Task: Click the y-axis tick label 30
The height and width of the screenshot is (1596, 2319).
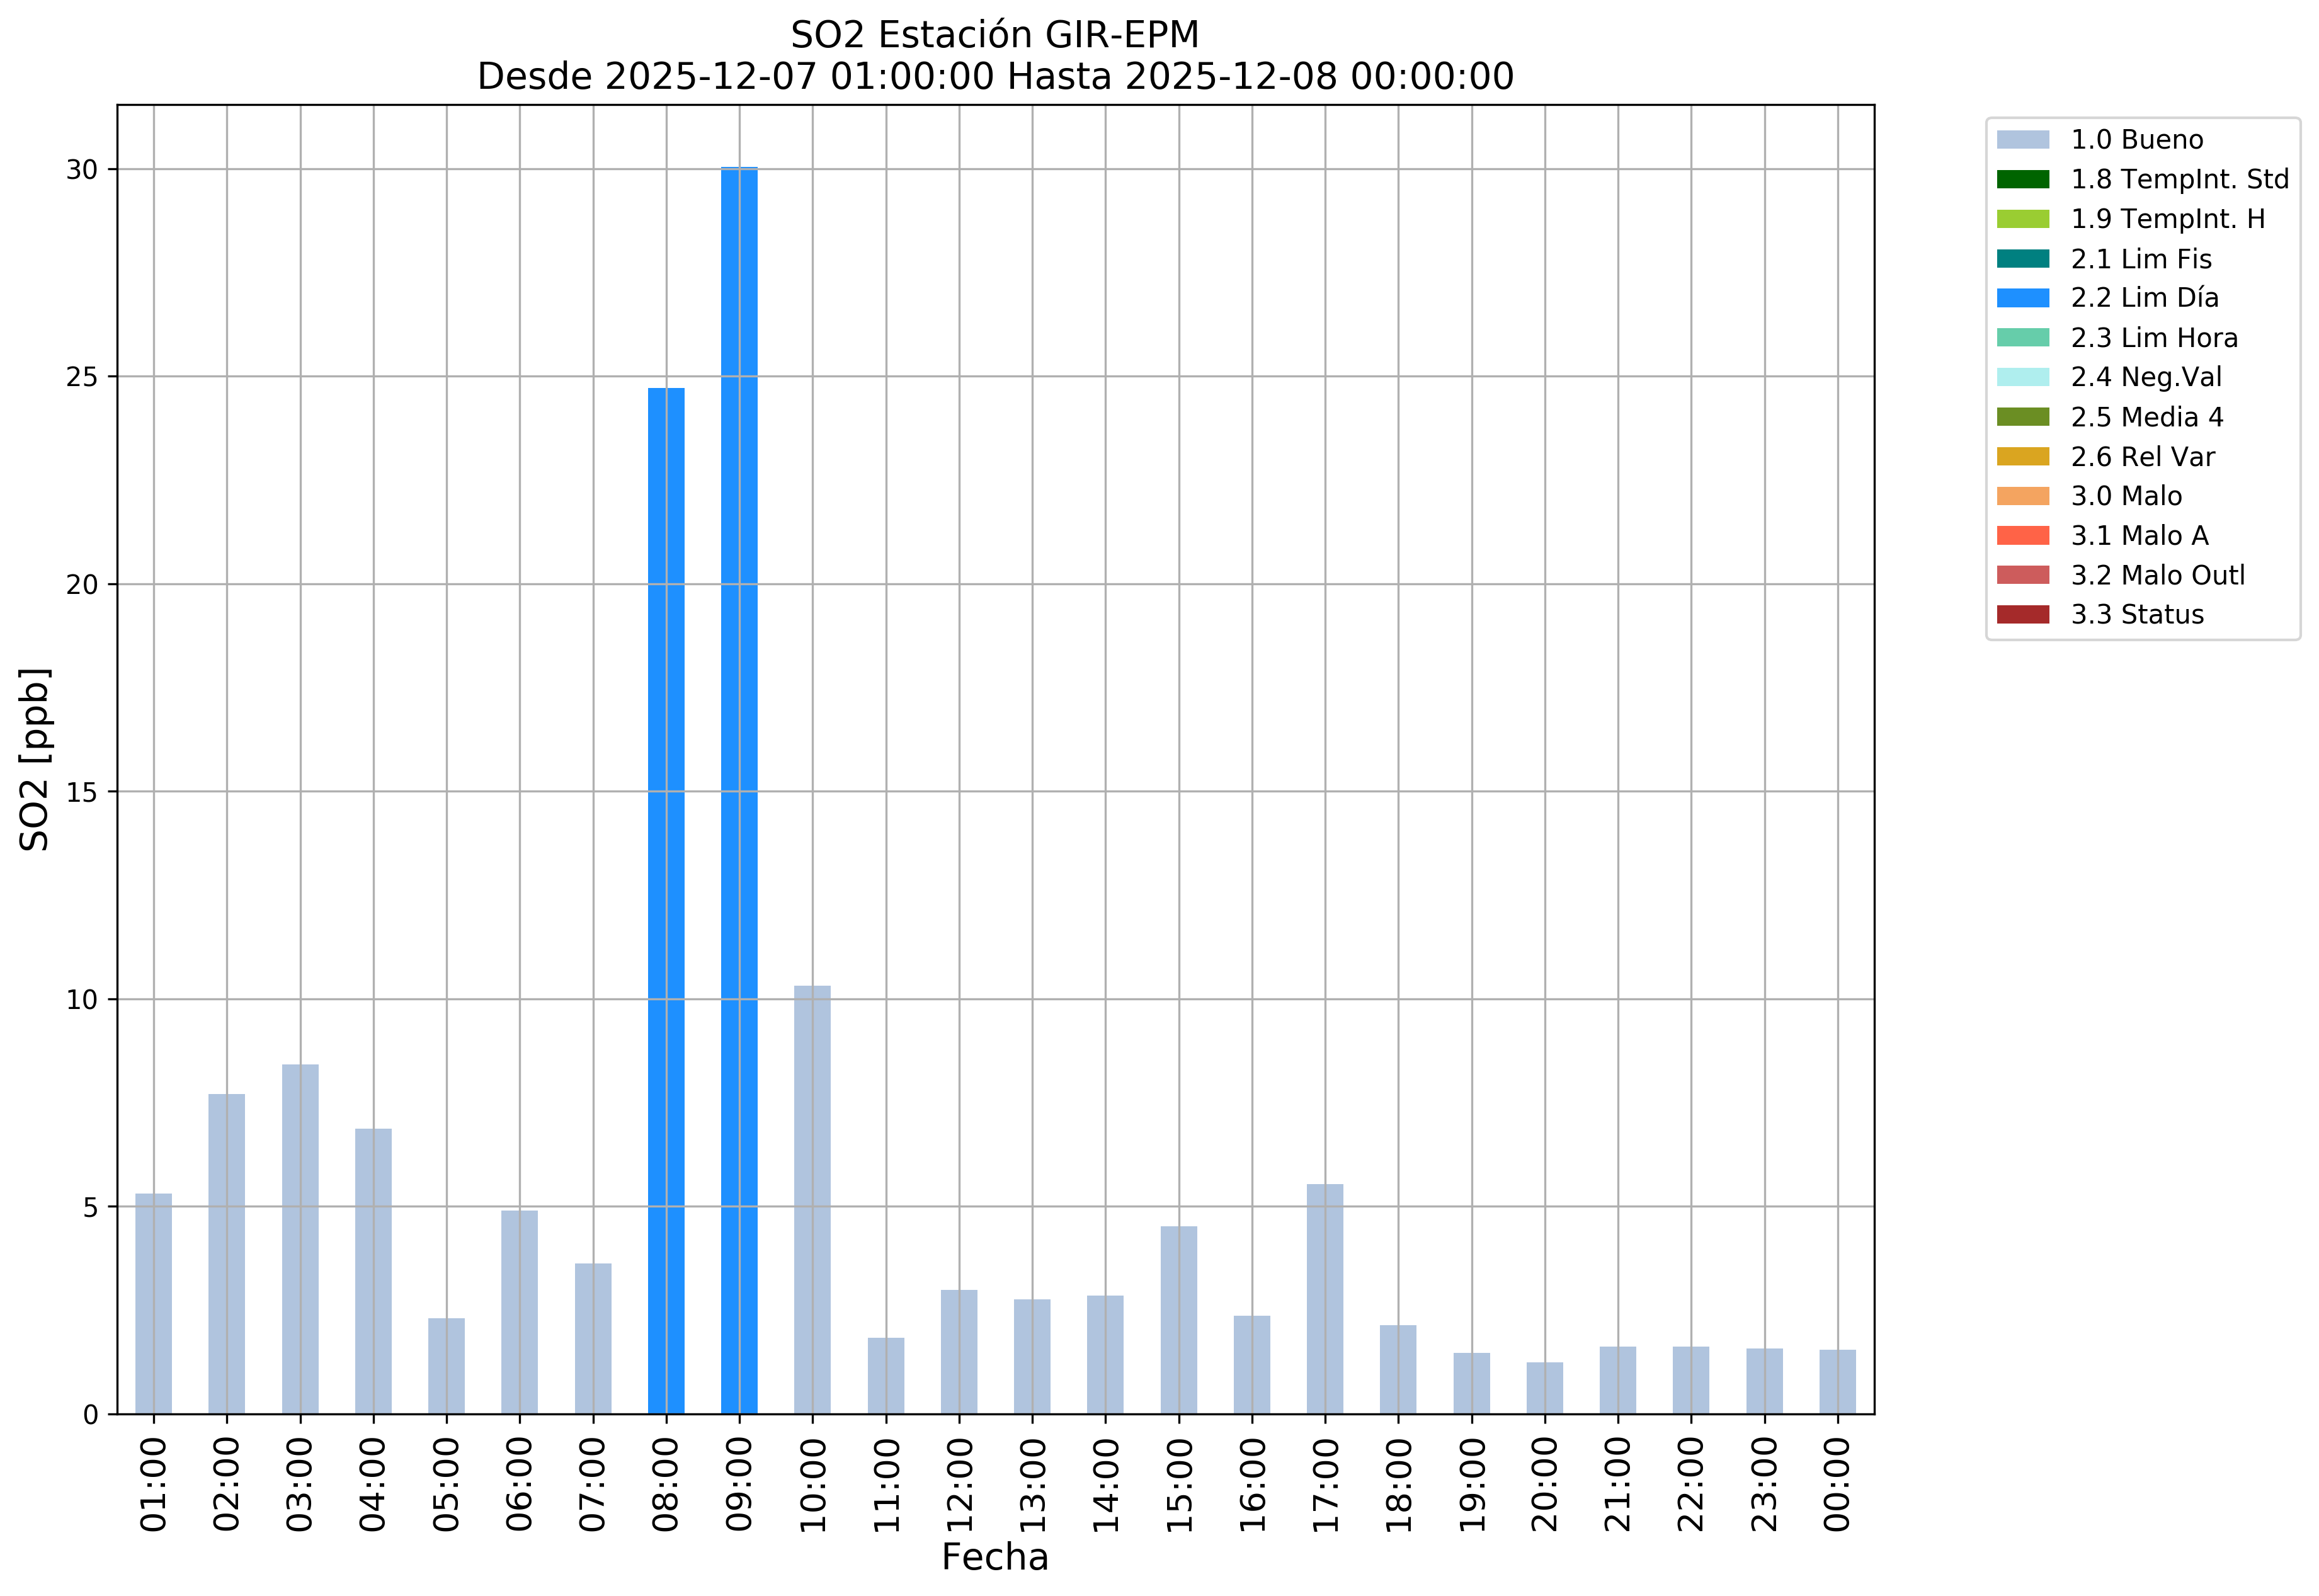Action: [x=83, y=170]
